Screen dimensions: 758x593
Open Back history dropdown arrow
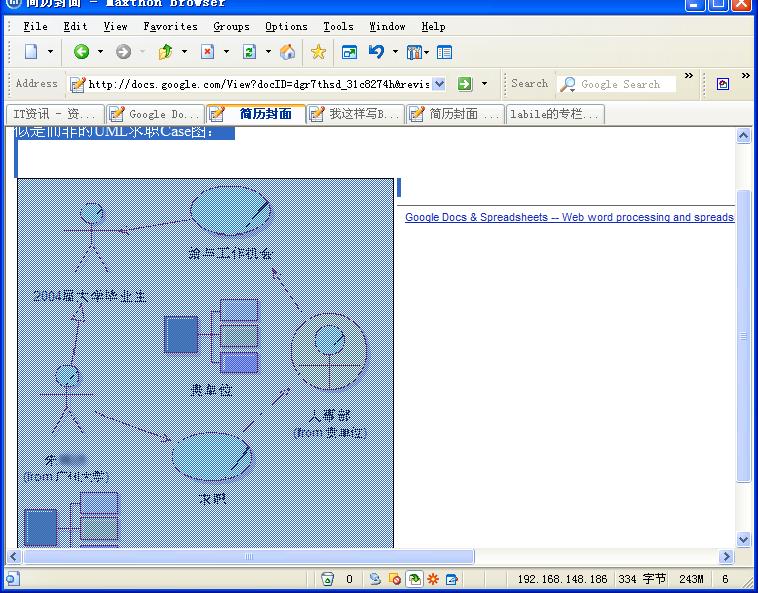pyautogui.click(x=100, y=52)
